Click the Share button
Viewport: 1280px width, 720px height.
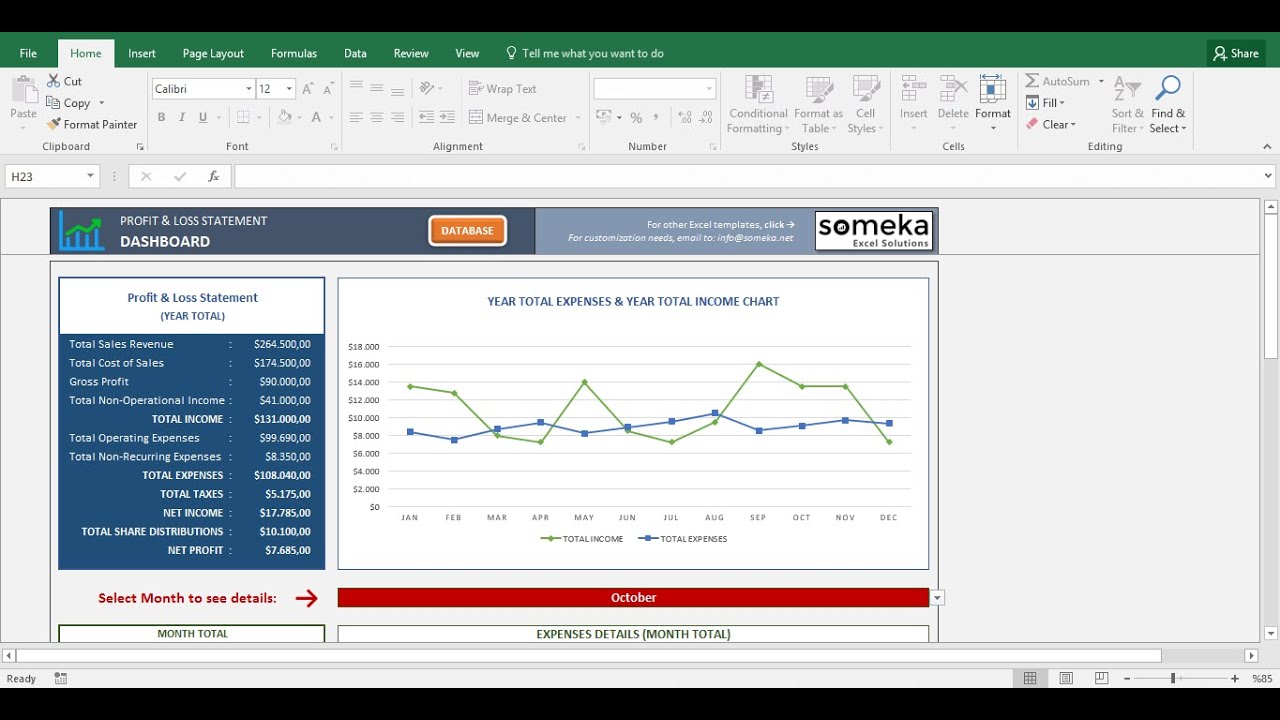pos(1236,53)
